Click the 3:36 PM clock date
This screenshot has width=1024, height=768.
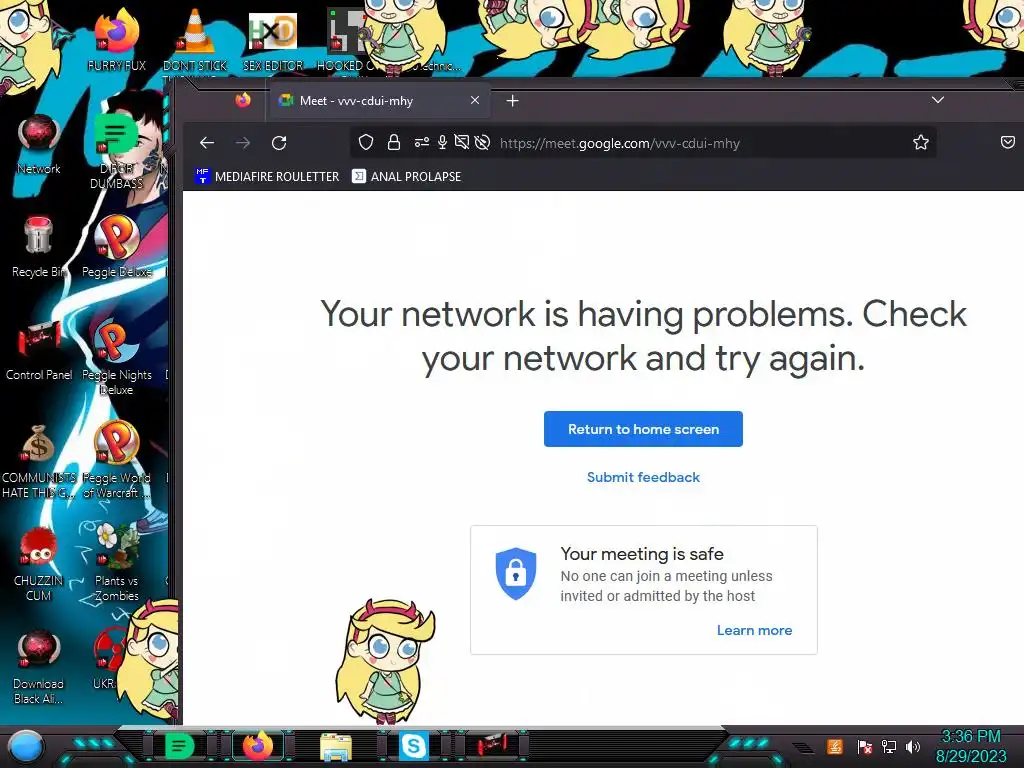click(x=971, y=746)
